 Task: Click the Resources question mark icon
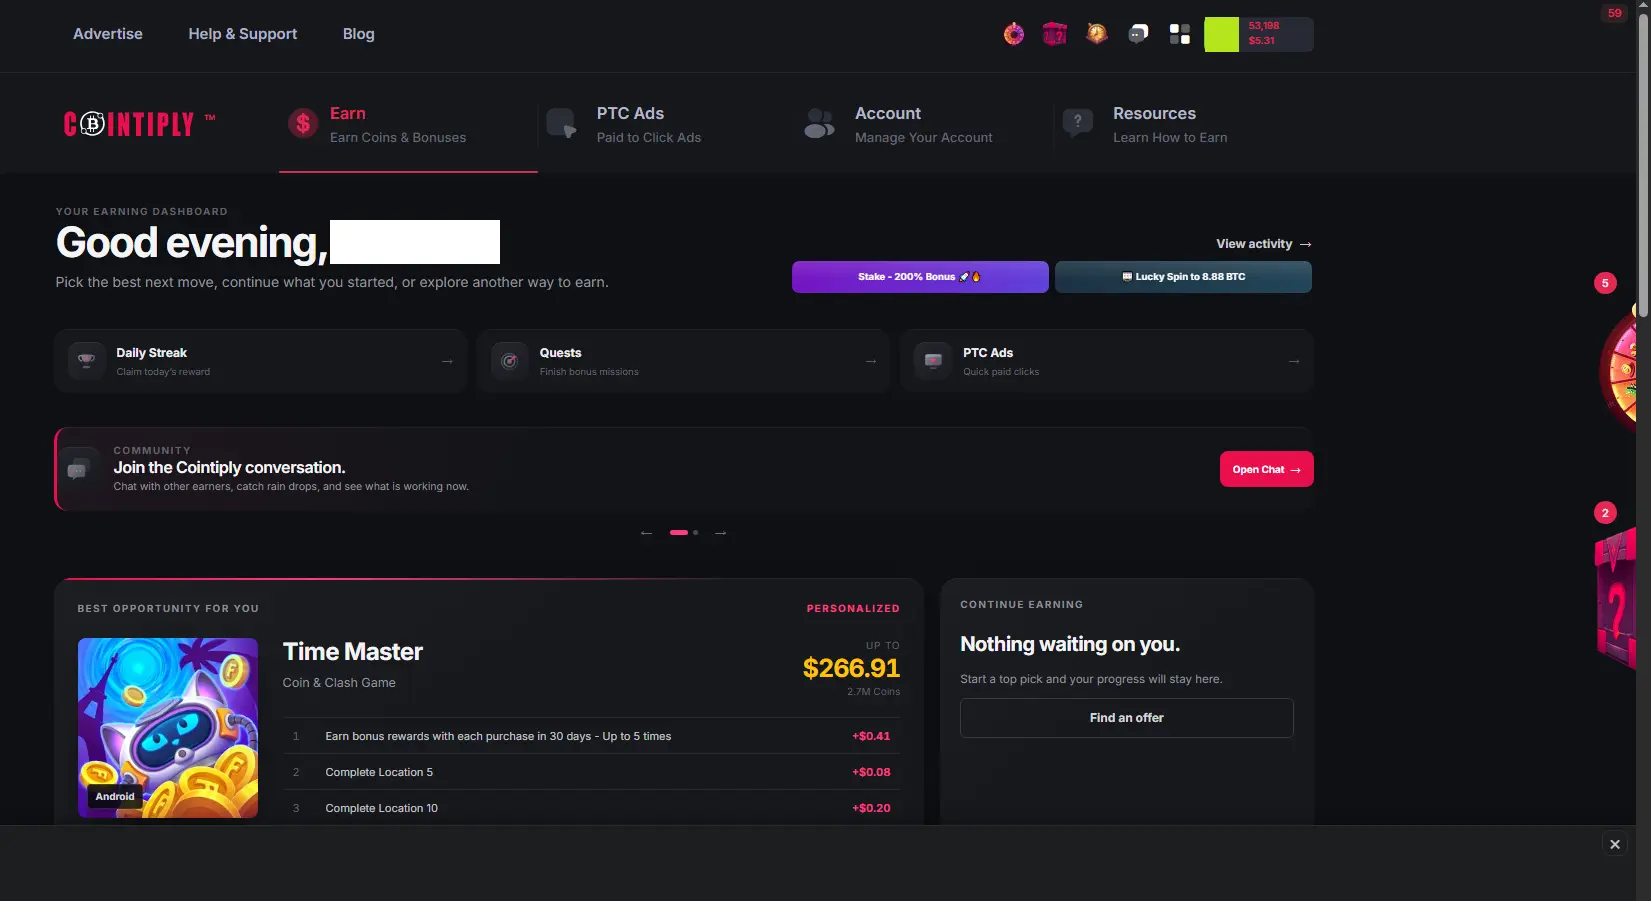[x=1078, y=124]
